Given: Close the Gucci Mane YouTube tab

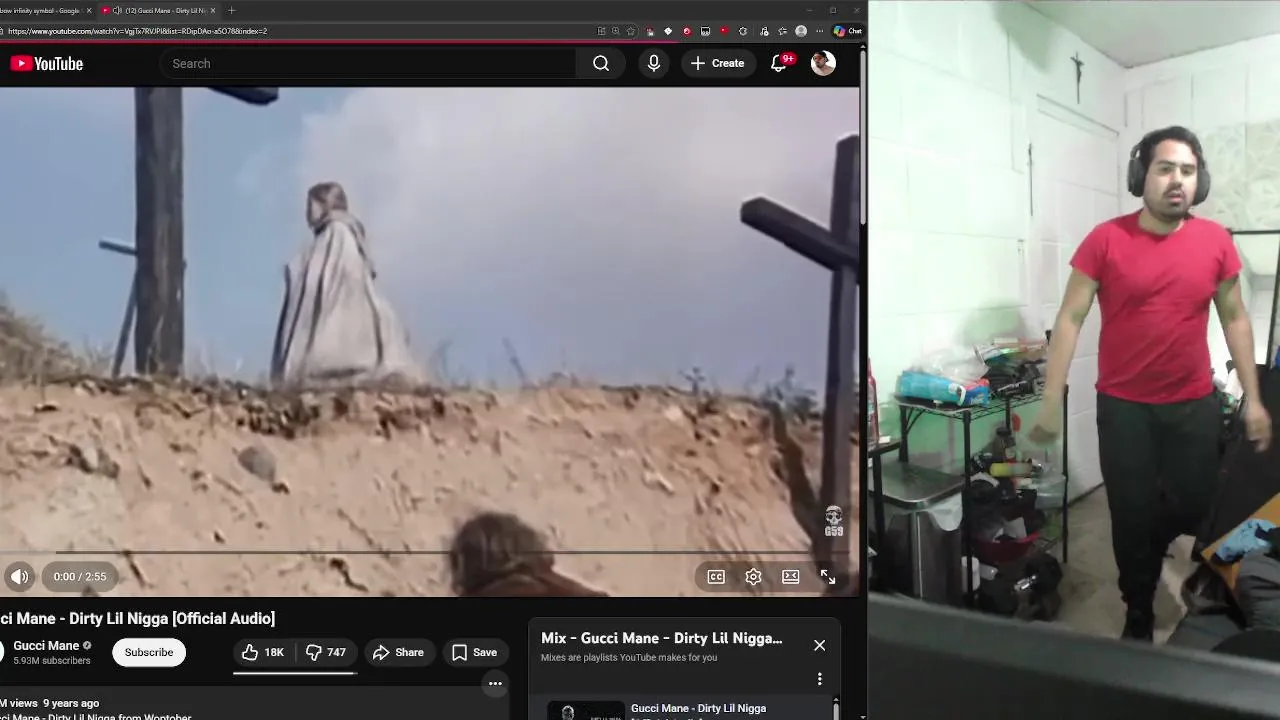Looking at the screenshot, I should 212,10.
